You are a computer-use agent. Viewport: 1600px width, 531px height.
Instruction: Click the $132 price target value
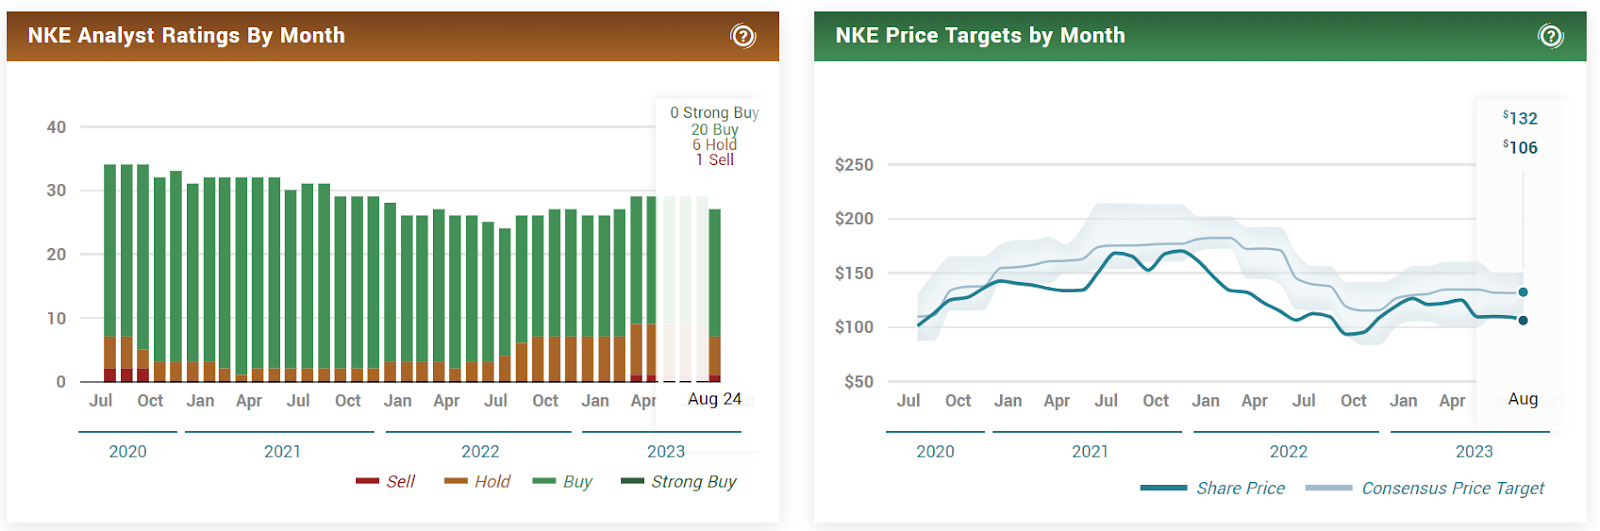(1520, 118)
